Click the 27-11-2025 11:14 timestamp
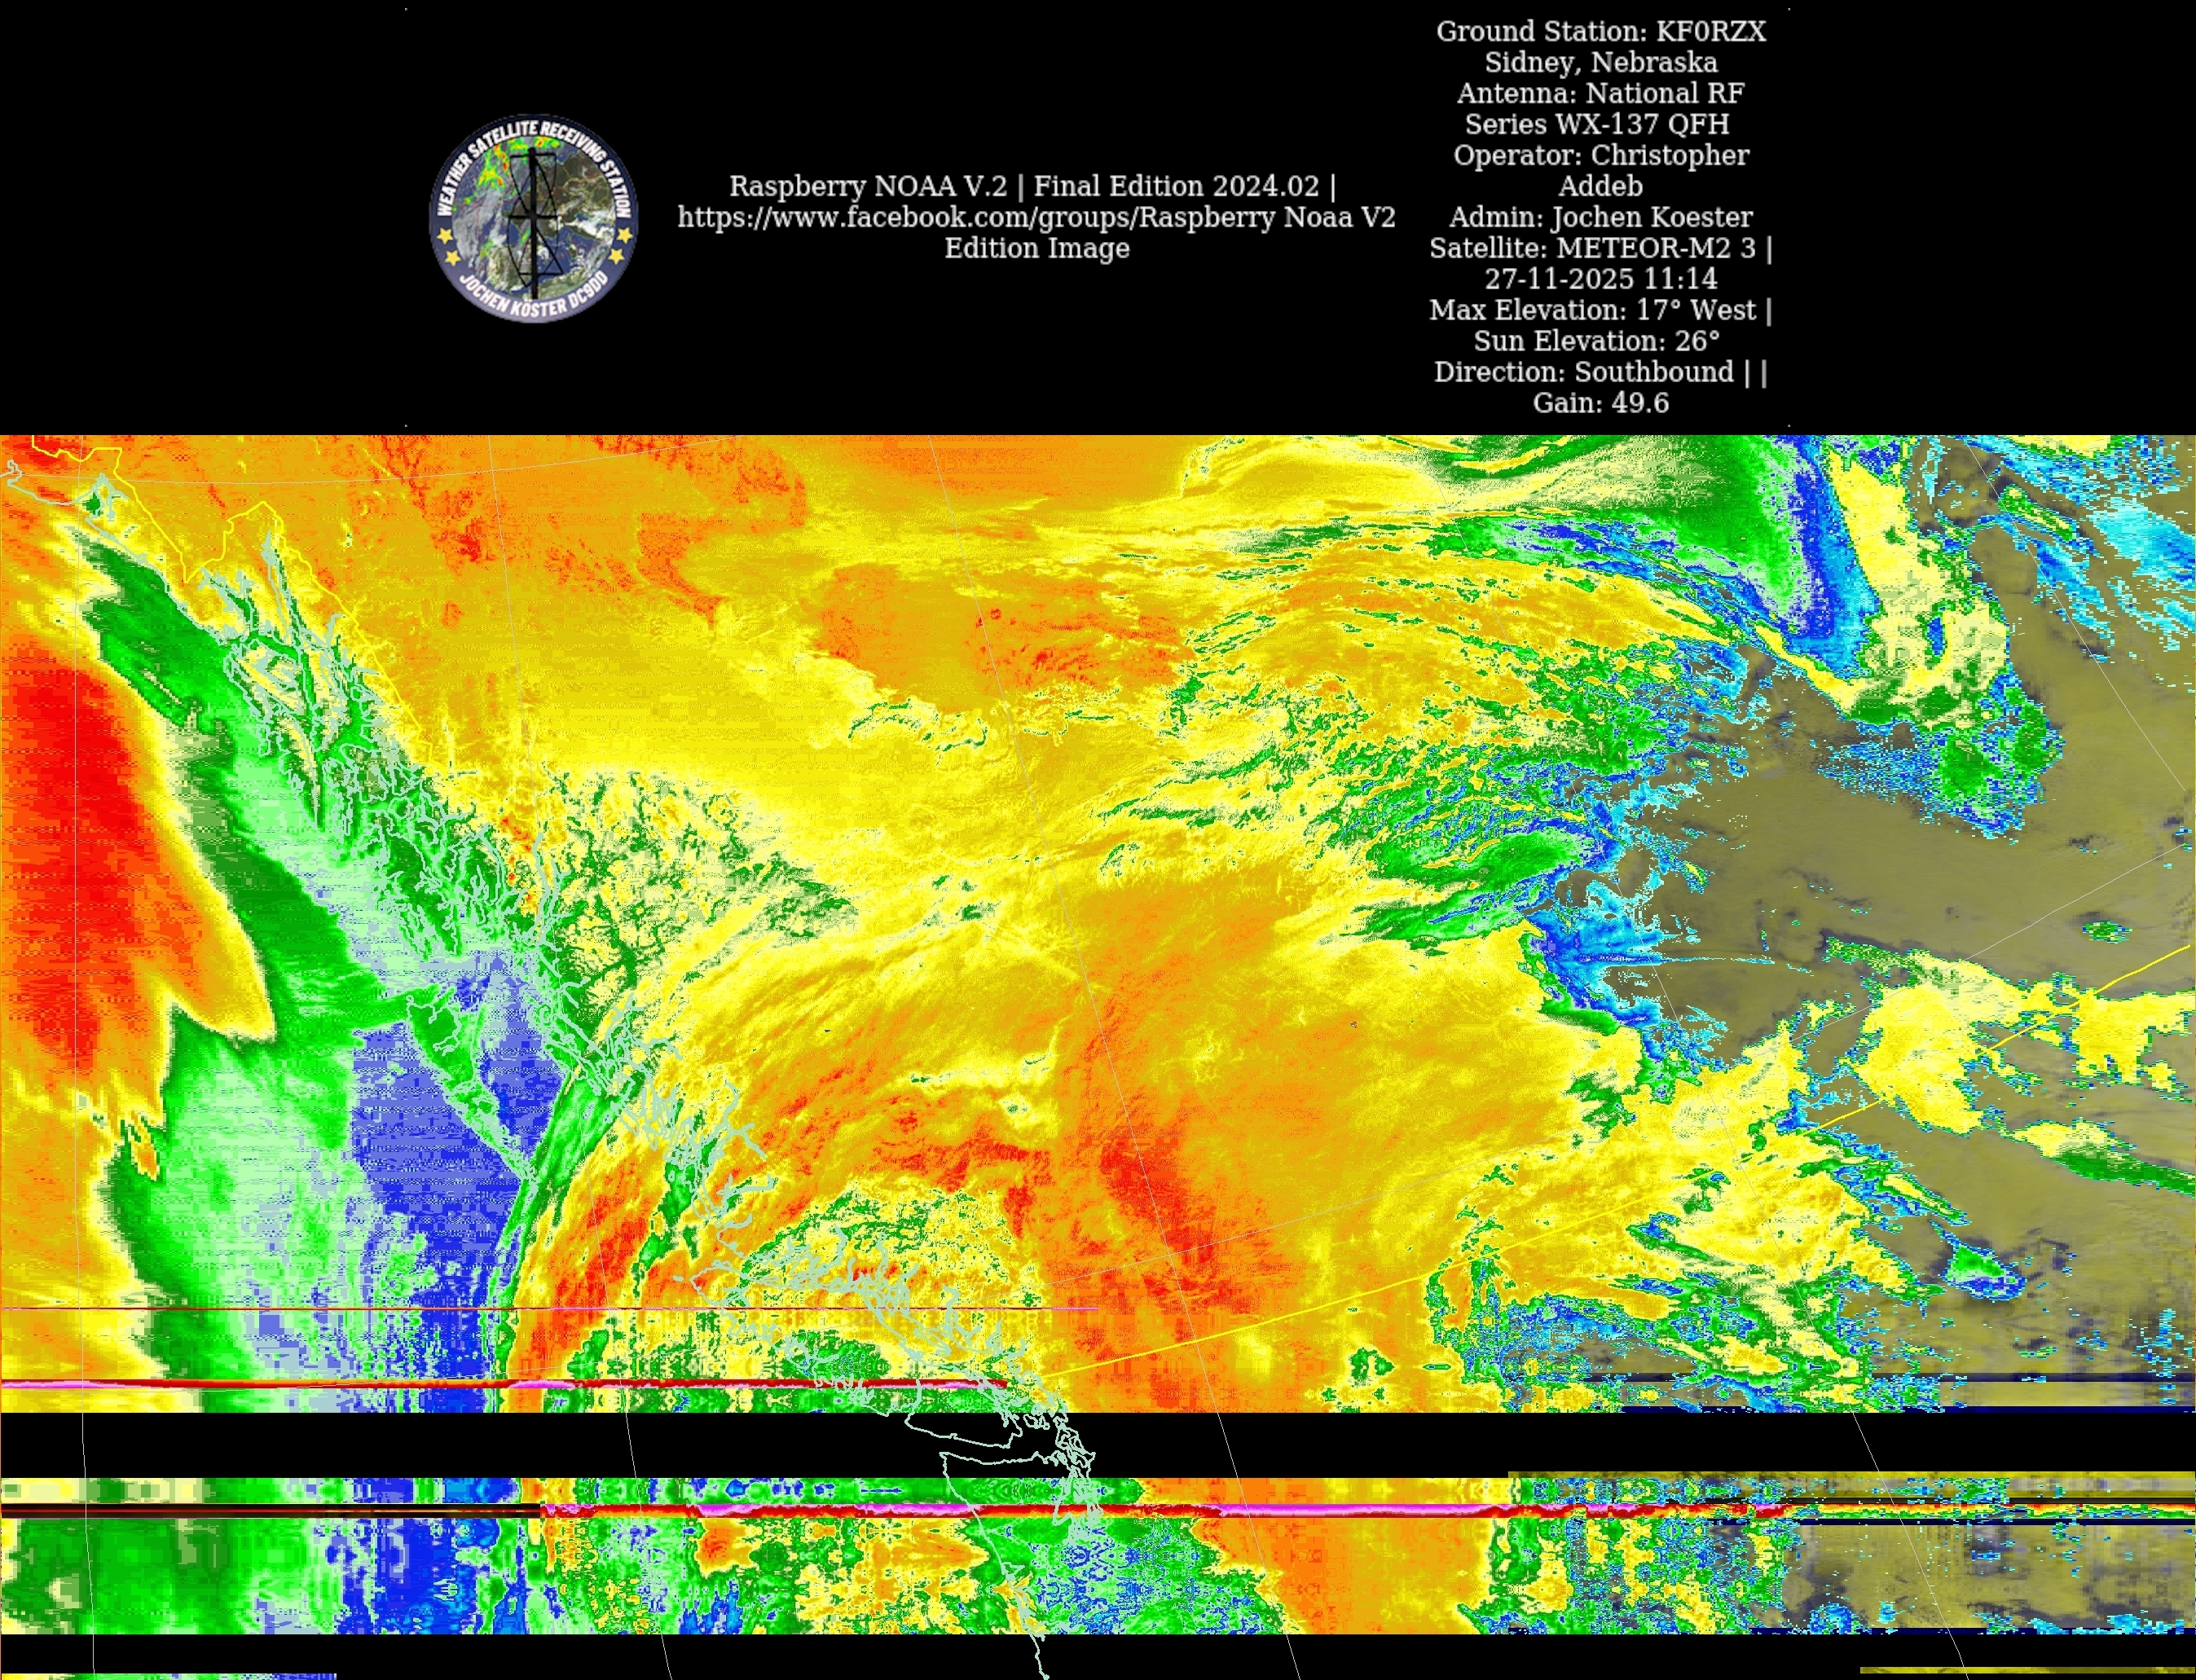The height and width of the screenshot is (1680, 2196). (1600, 279)
